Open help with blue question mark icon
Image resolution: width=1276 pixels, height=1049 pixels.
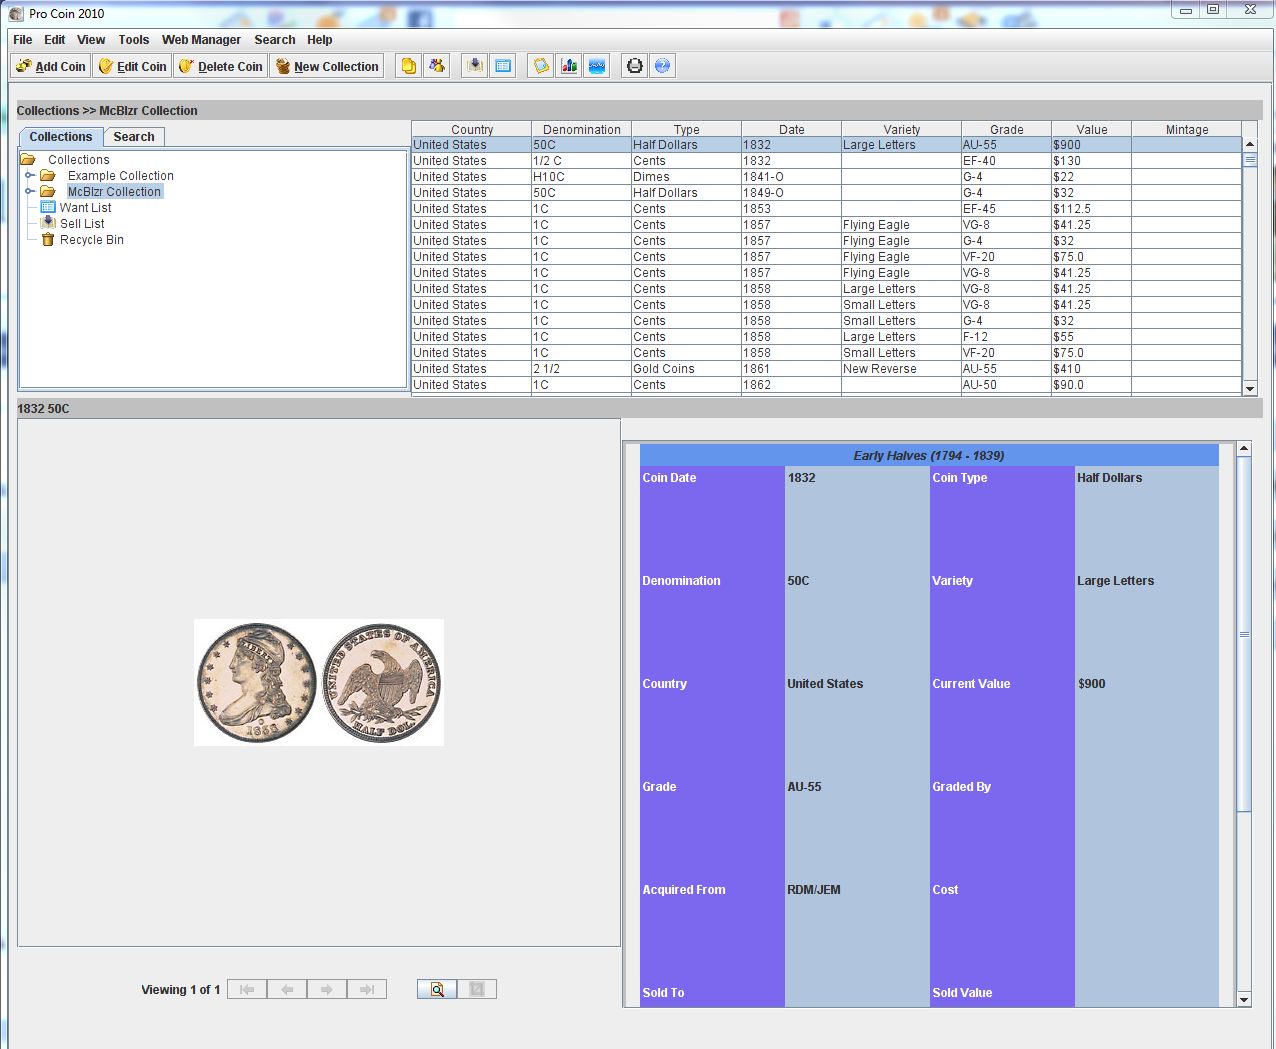[662, 66]
